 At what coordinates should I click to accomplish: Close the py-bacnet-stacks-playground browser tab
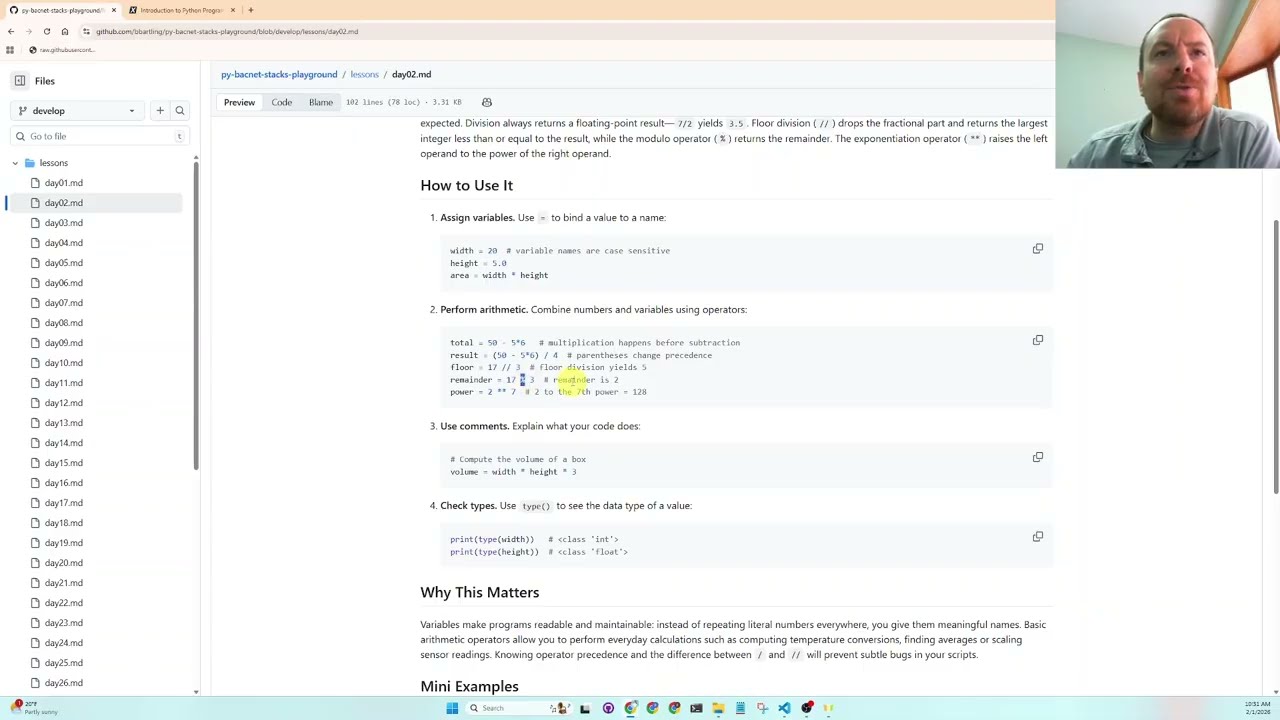(114, 10)
